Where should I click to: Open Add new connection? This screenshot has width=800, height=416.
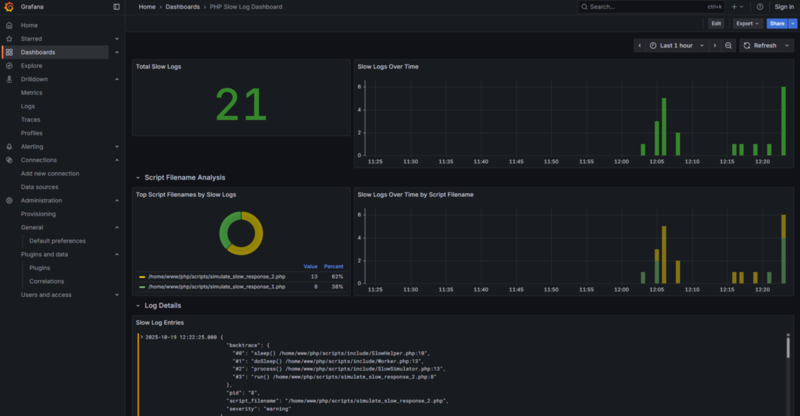pyautogui.click(x=50, y=174)
